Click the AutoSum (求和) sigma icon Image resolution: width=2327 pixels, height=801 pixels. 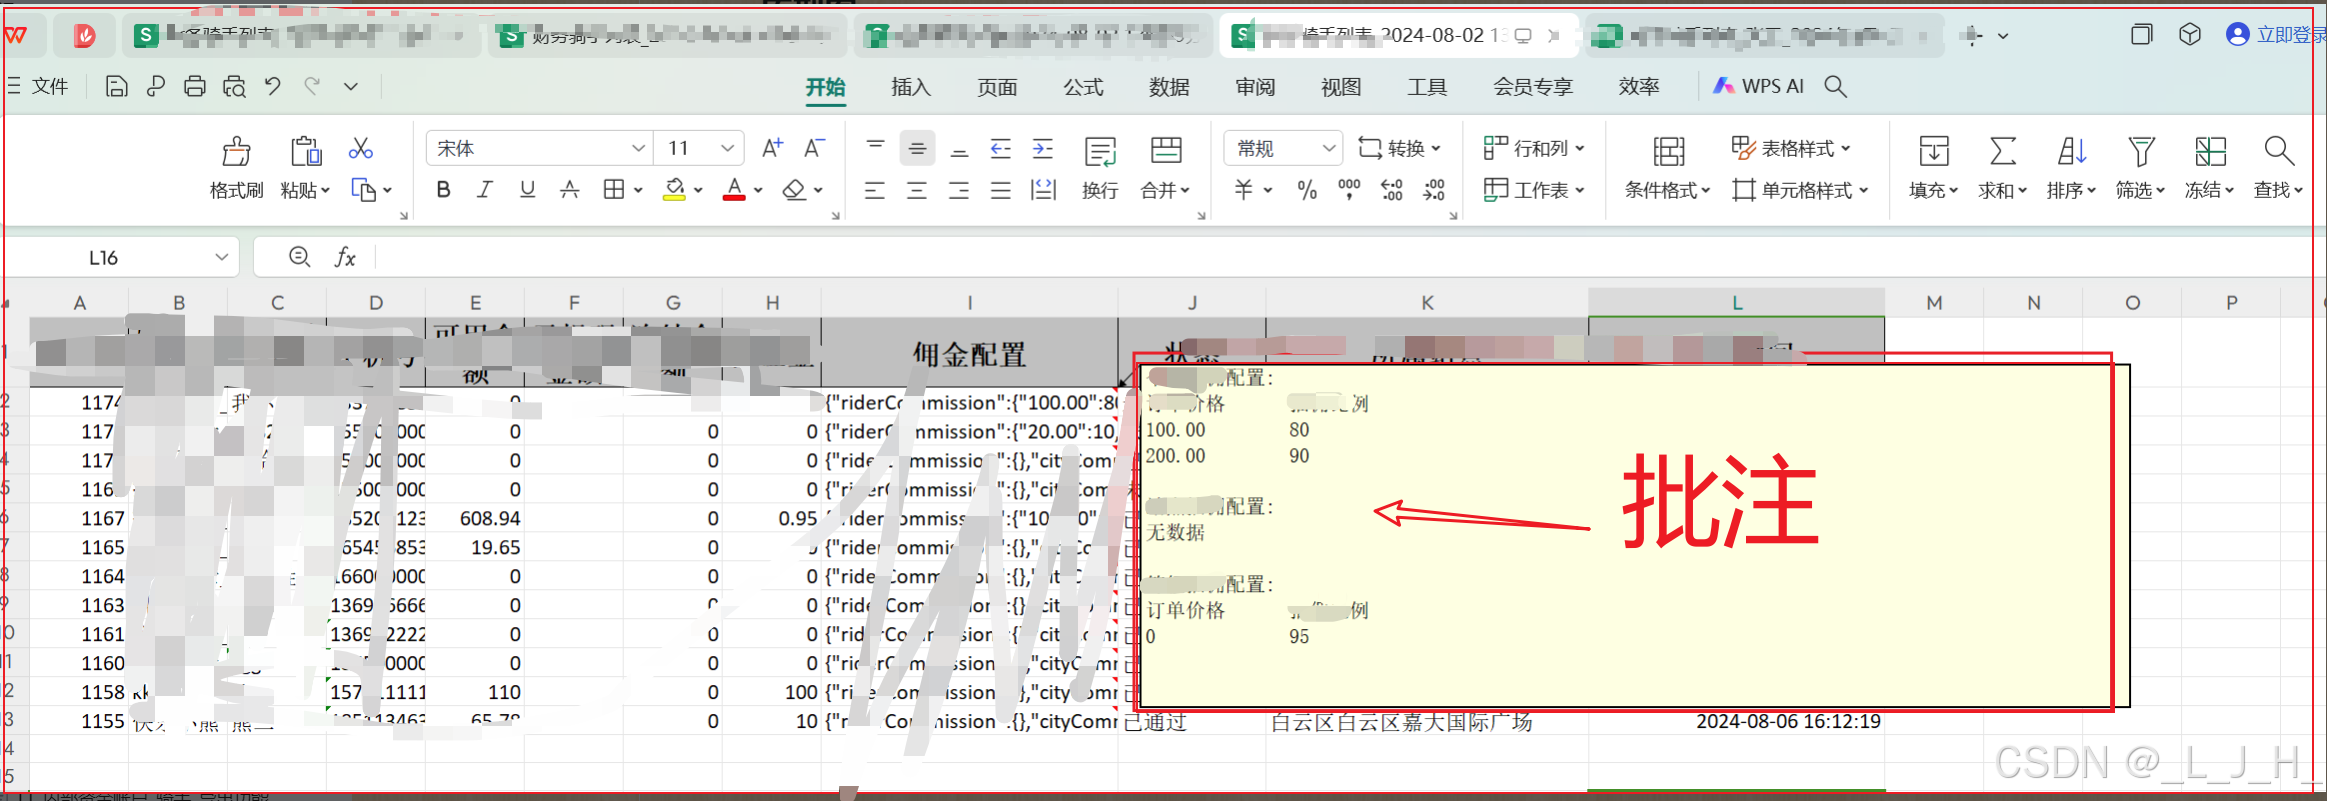click(2002, 151)
